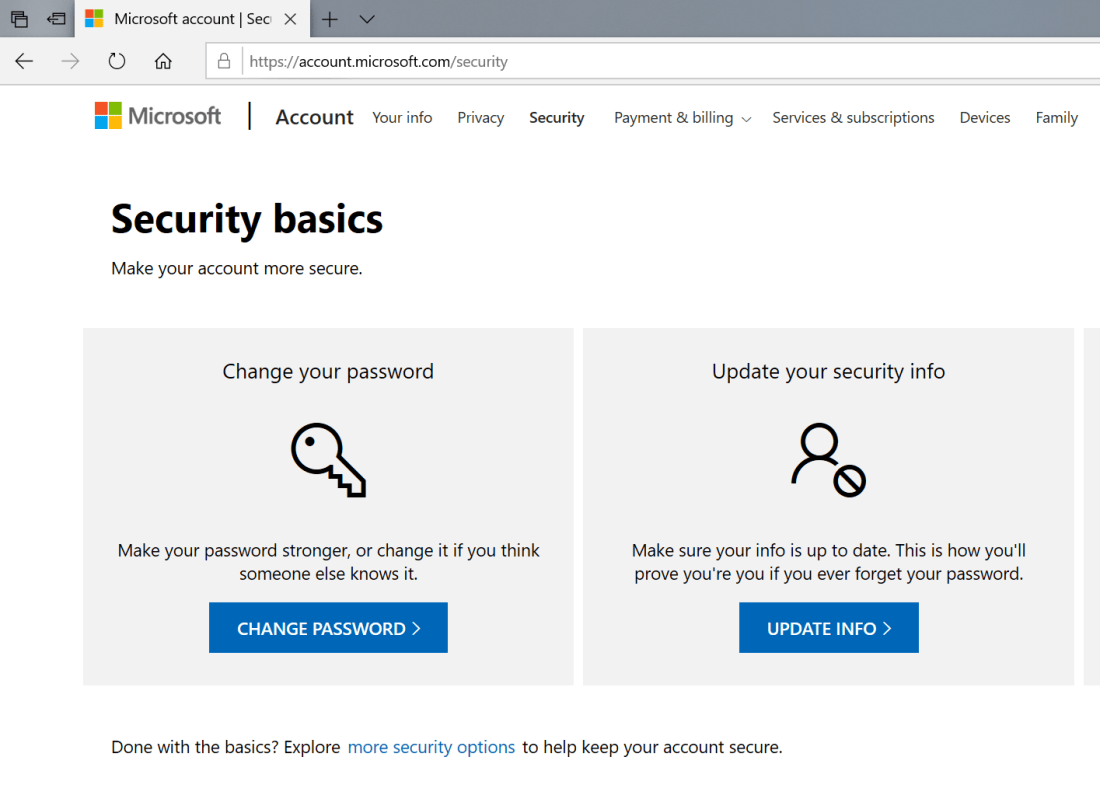Go to the browser home page icon

click(163, 61)
